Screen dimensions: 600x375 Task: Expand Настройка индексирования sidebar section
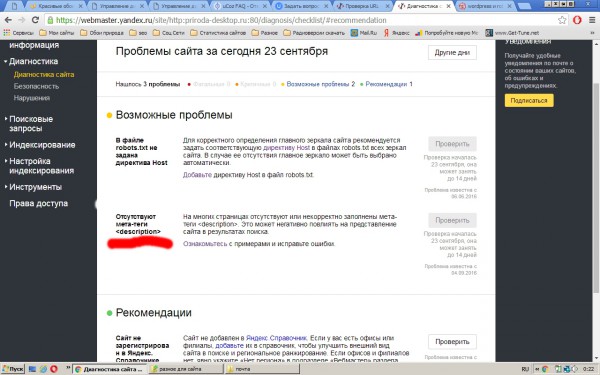(x=41, y=166)
